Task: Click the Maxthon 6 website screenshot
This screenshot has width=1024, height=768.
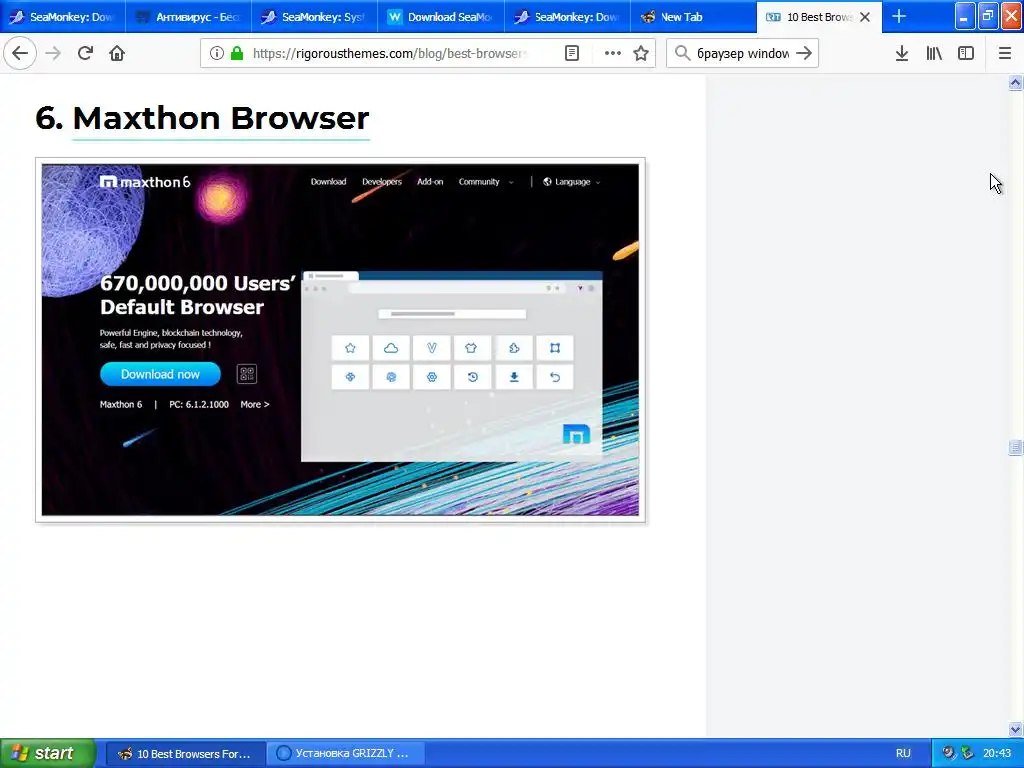Action: [340, 340]
